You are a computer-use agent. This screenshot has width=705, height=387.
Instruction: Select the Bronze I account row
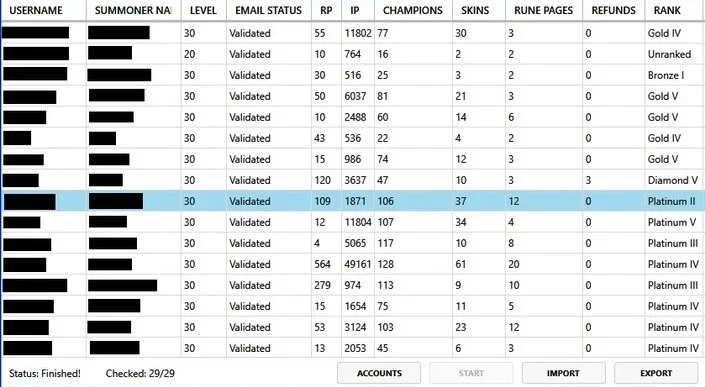(352, 75)
